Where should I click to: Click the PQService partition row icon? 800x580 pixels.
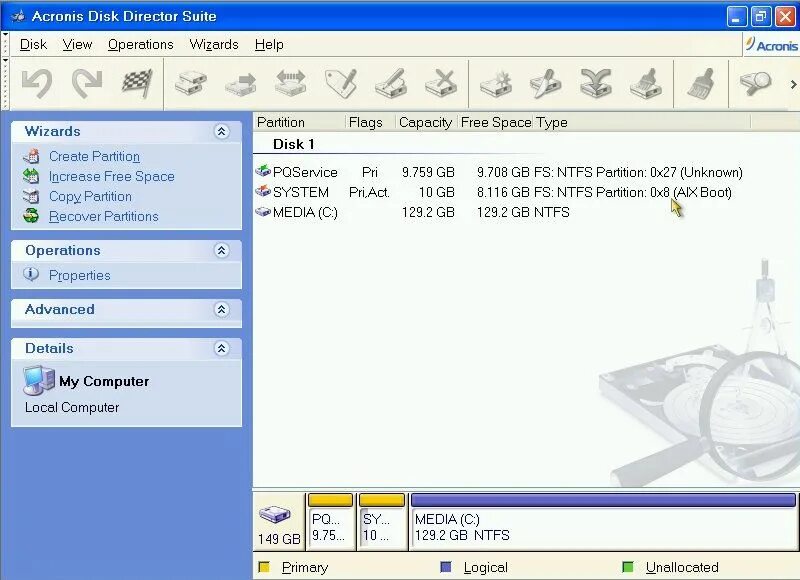(263, 171)
